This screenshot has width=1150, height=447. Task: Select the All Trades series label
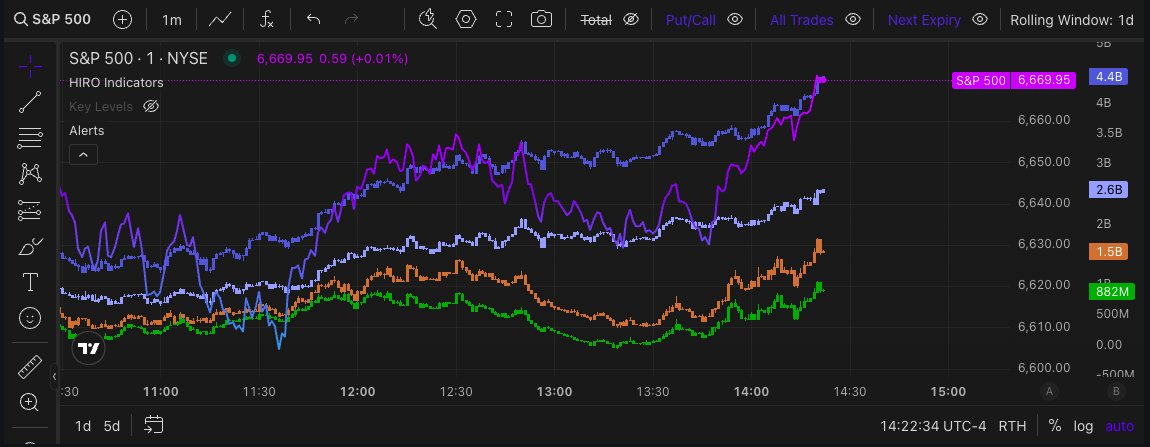point(802,21)
